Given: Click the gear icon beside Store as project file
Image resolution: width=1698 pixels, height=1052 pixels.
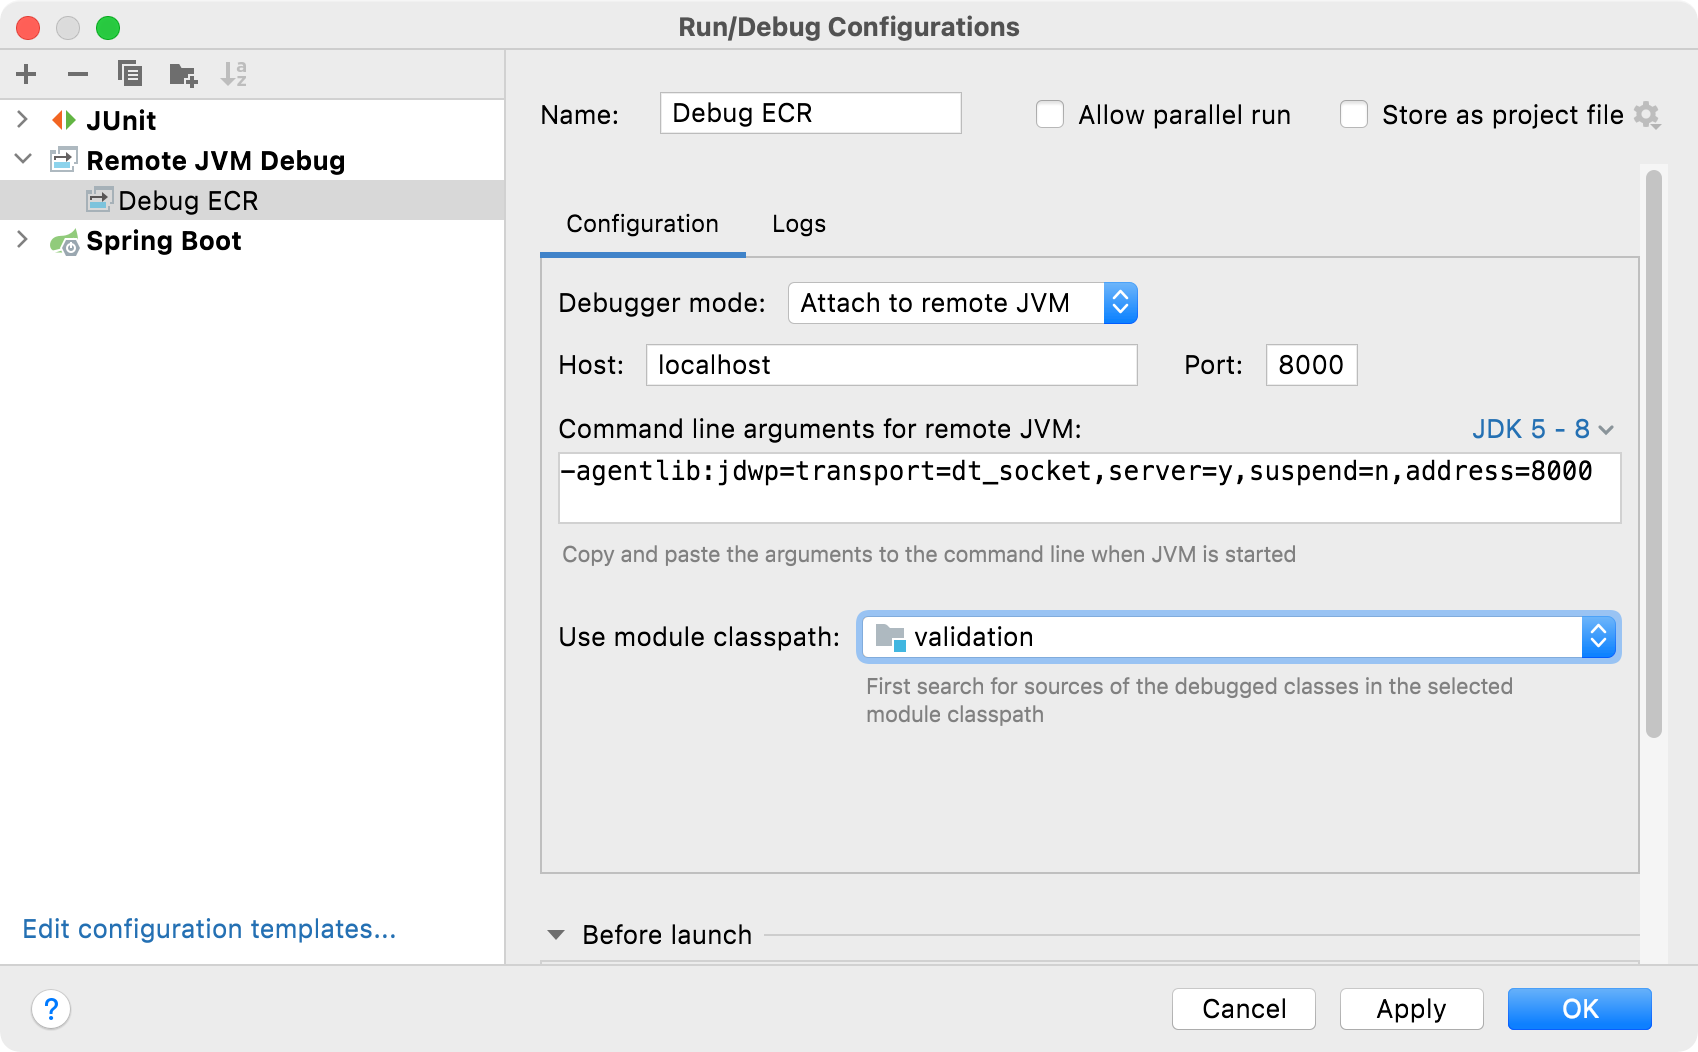Looking at the screenshot, I should click(1647, 115).
